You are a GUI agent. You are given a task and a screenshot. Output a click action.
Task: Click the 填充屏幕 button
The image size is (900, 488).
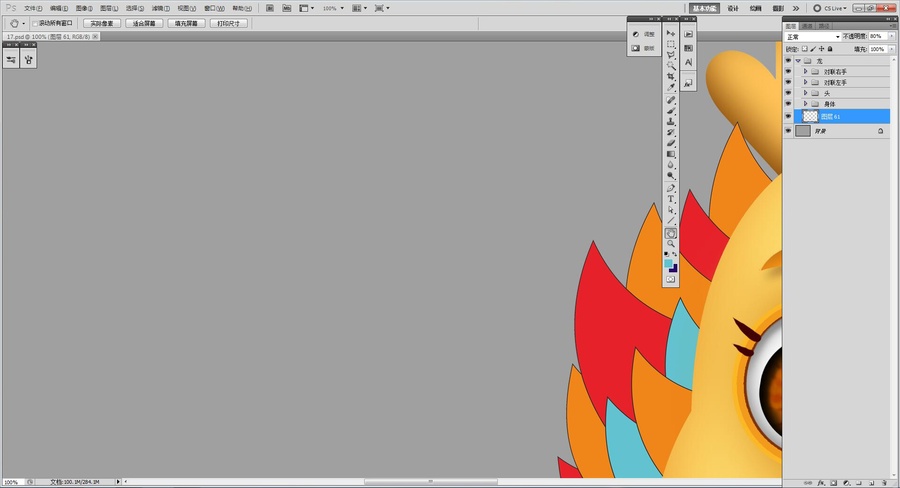[187, 24]
